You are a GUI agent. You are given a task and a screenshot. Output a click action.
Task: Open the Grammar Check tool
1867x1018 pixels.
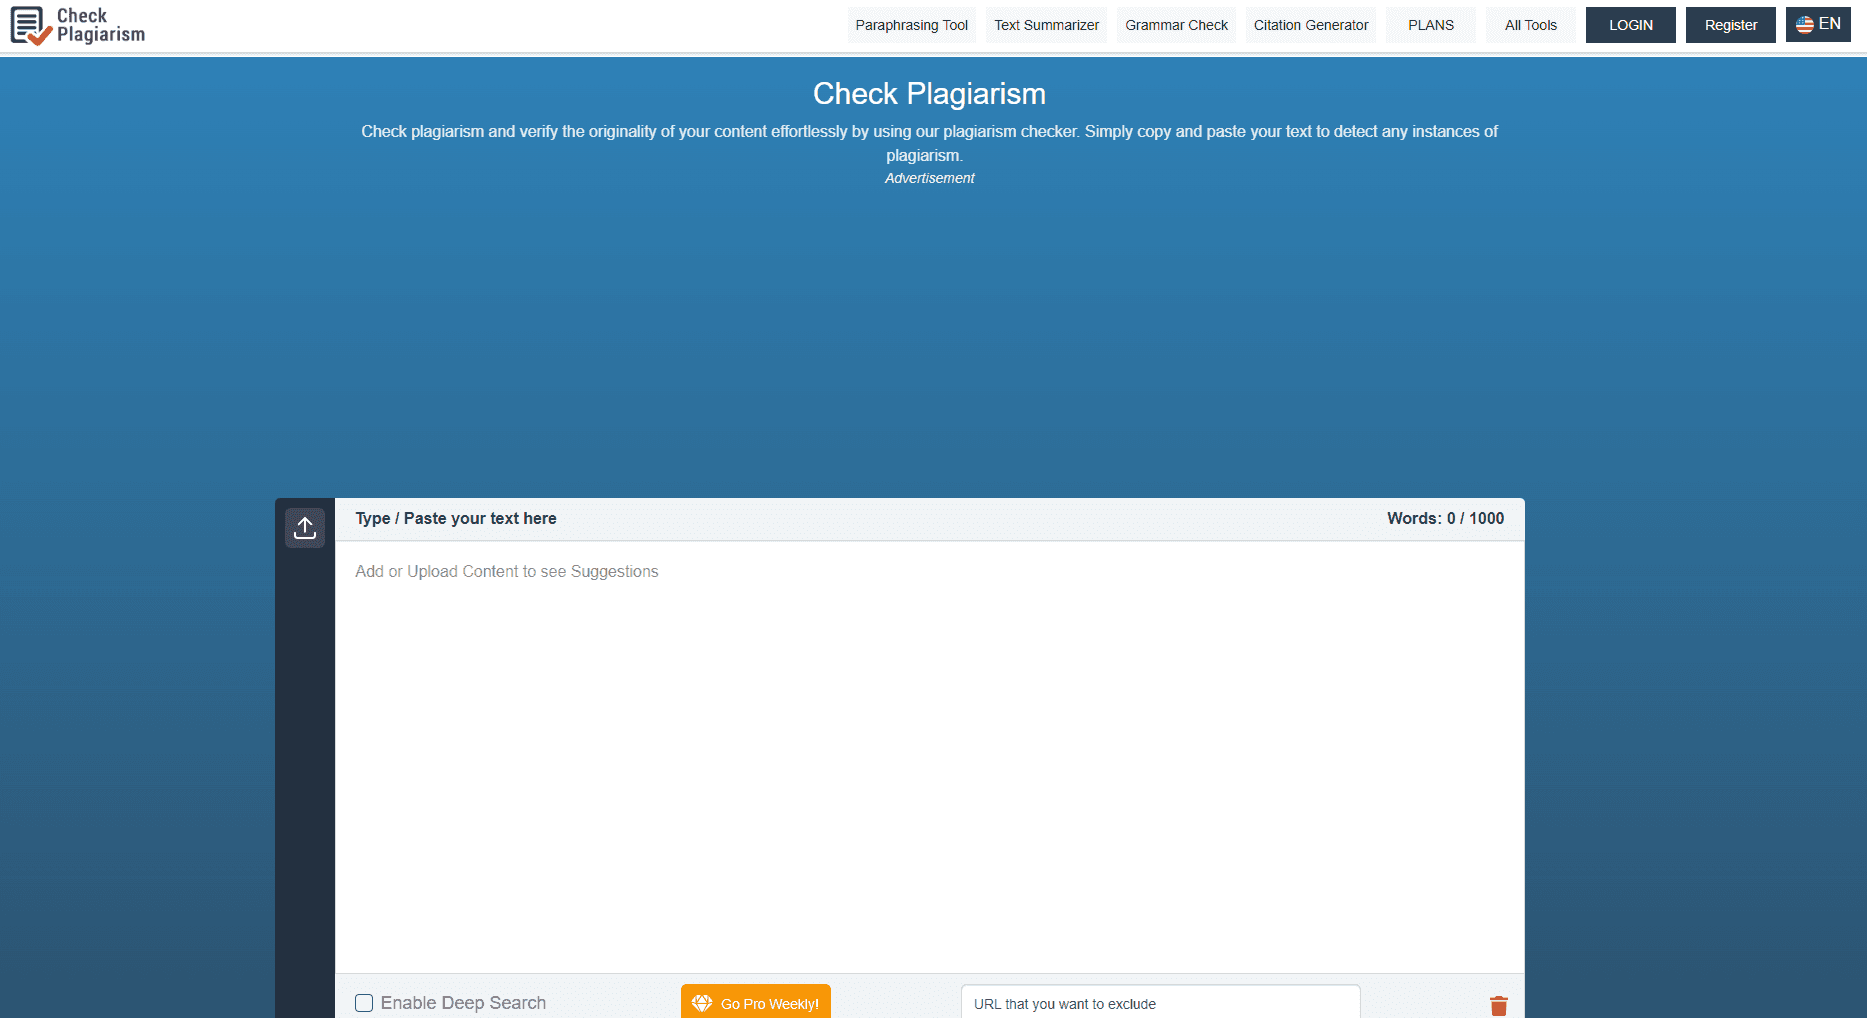(1176, 25)
